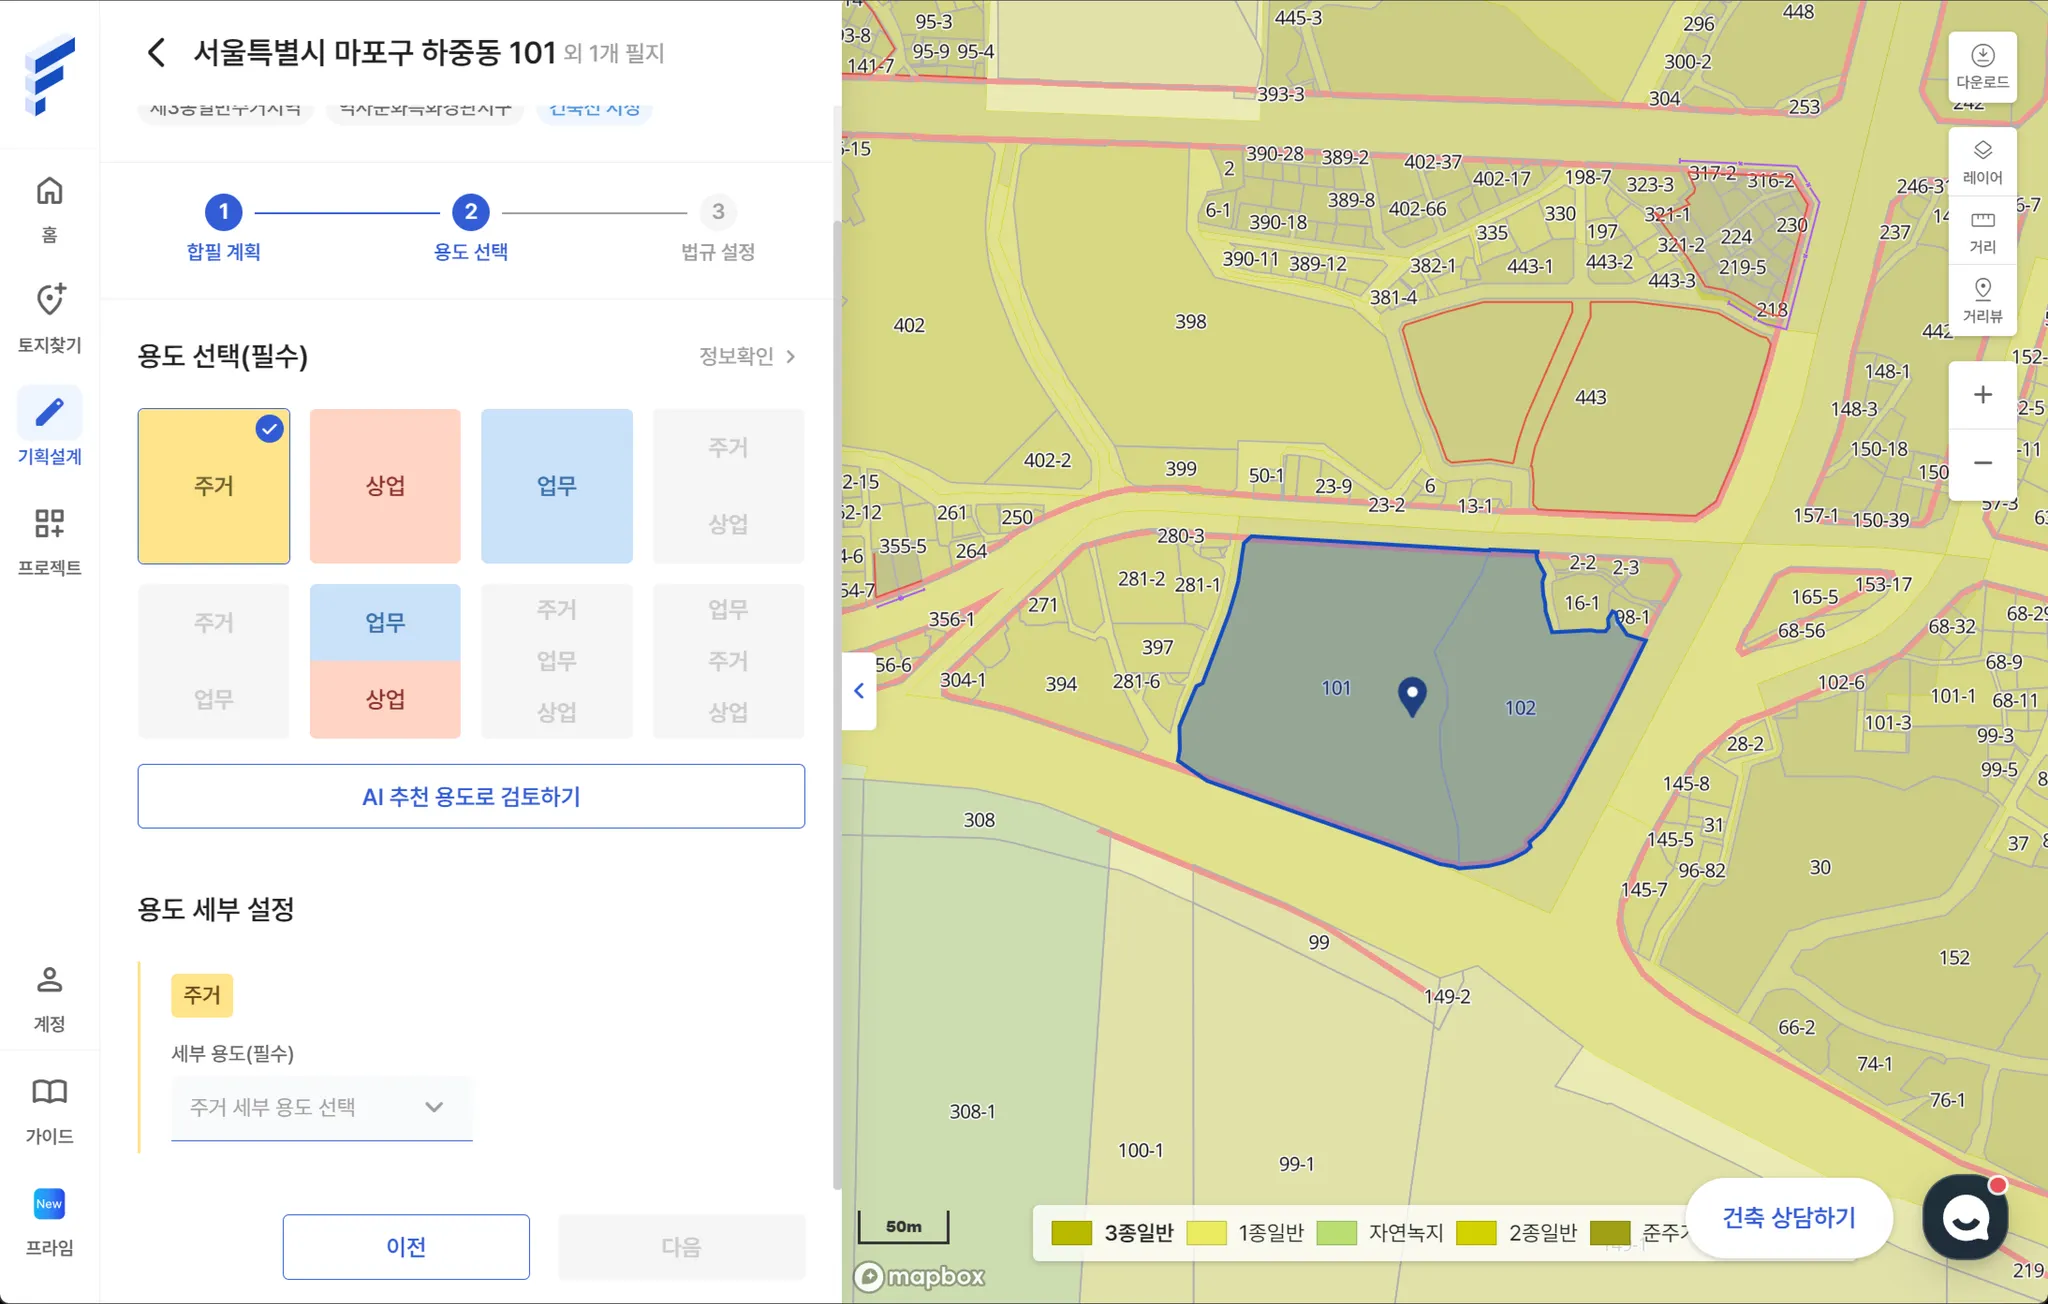Select the 상업 commercial use tile

click(385, 486)
